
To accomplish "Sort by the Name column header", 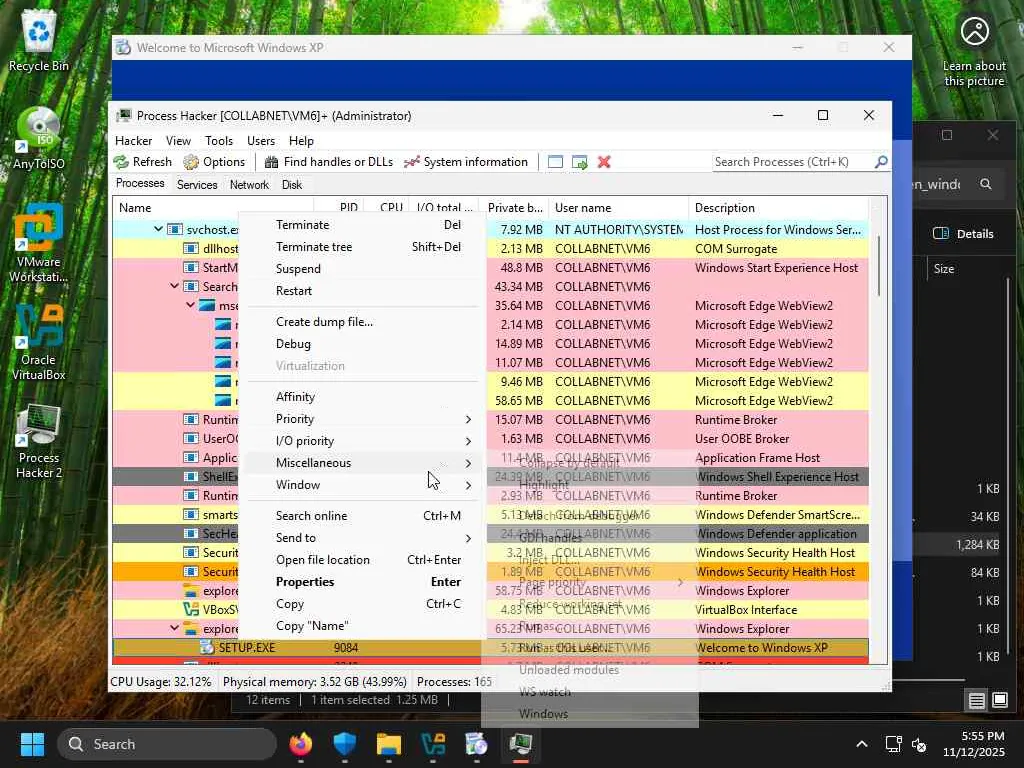I will (x=213, y=208).
